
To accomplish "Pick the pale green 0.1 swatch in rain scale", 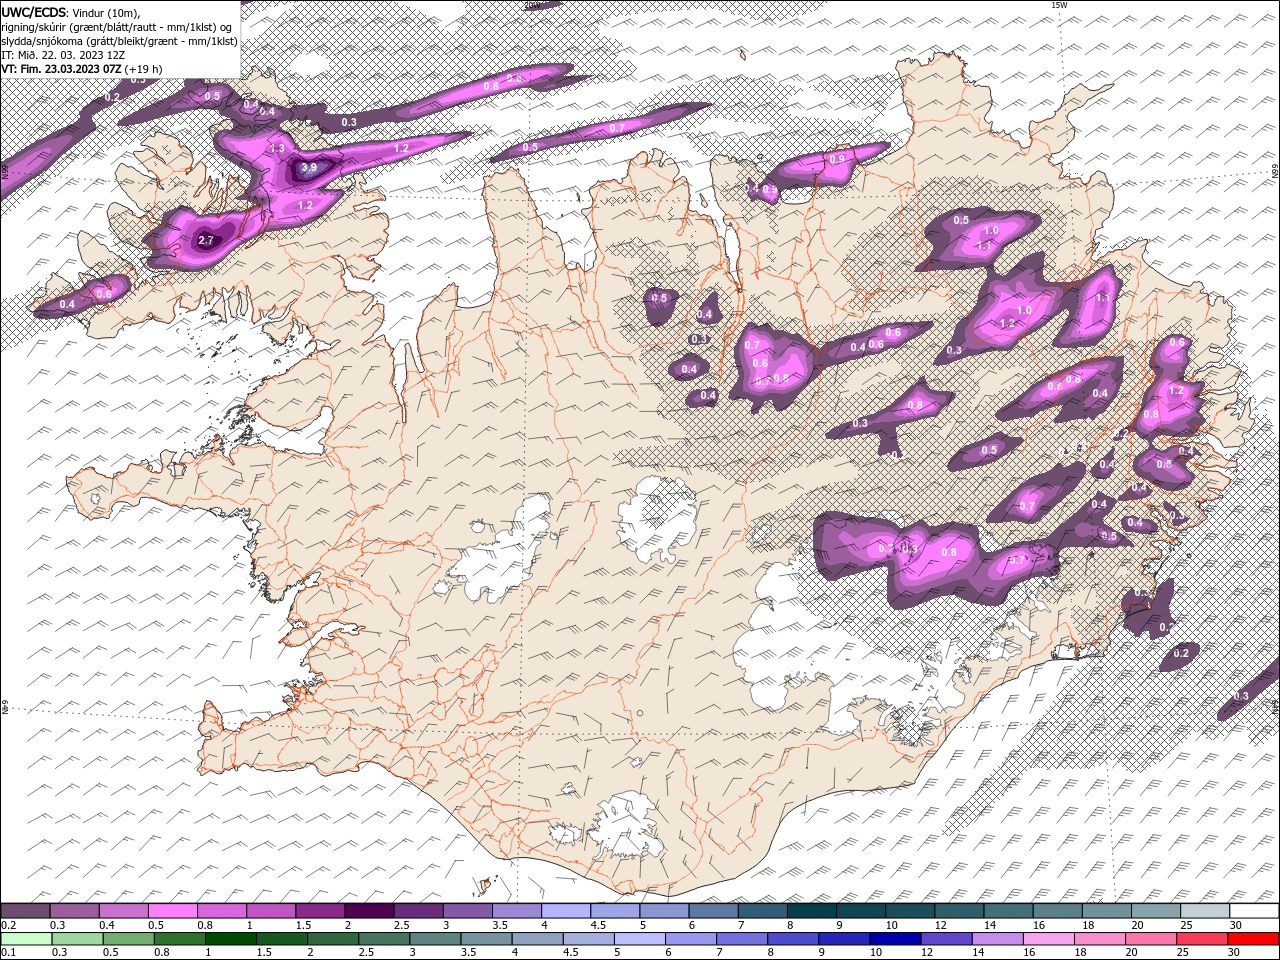I will point(26,939).
